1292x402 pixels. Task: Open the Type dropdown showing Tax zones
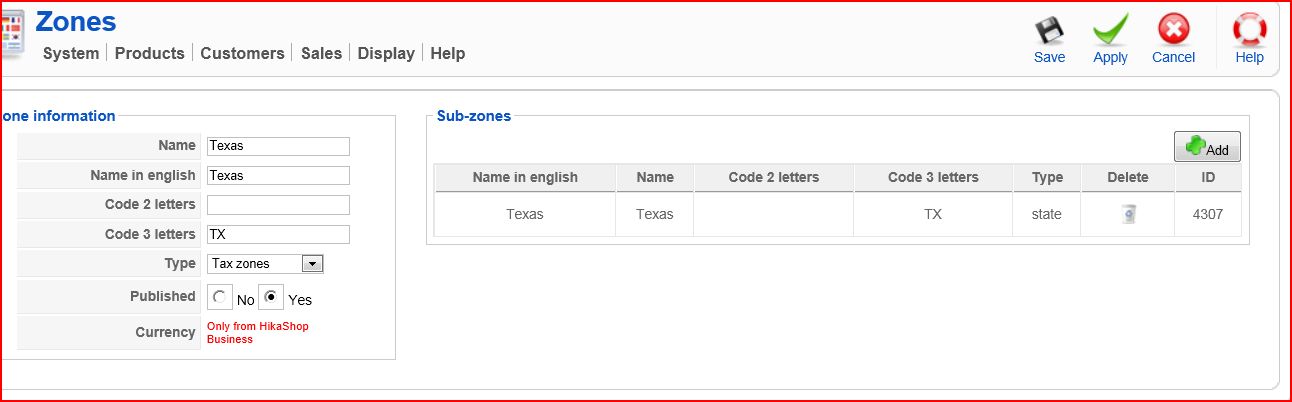click(x=265, y=264)
